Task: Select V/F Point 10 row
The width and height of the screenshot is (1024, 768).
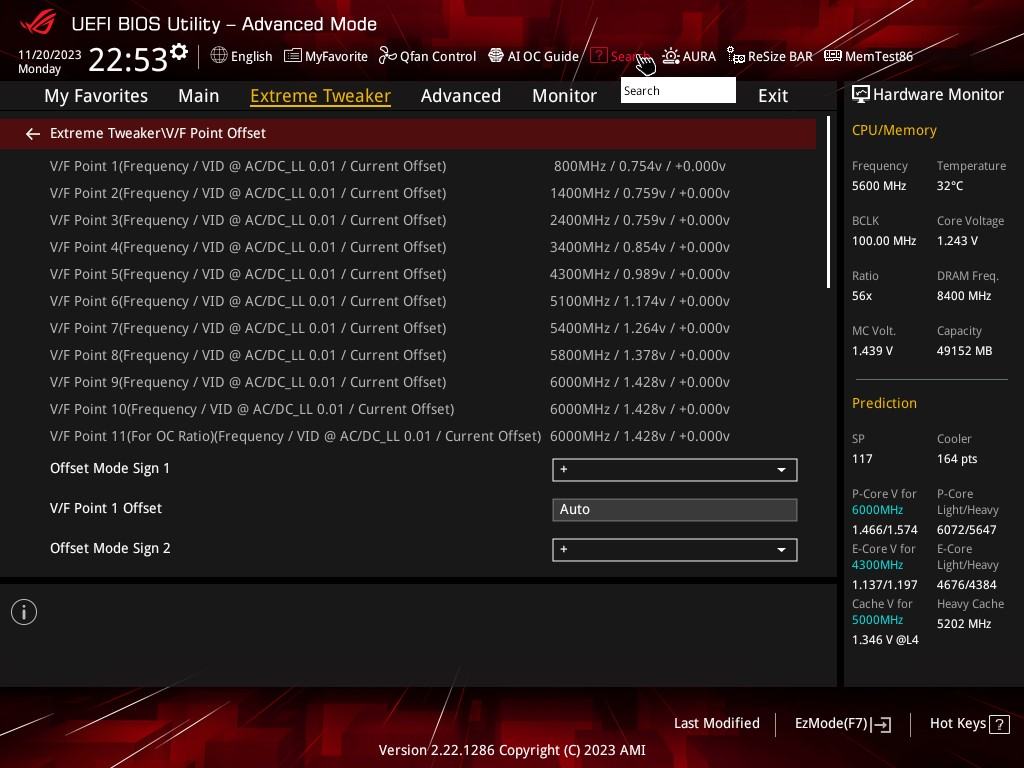Action: (408, 409)
